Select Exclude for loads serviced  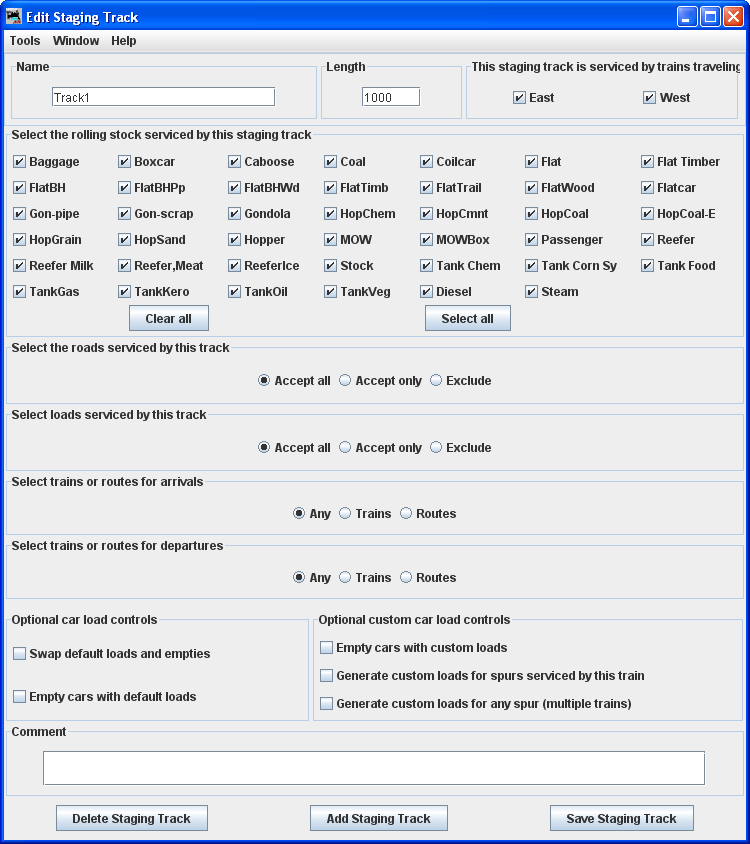436,448
